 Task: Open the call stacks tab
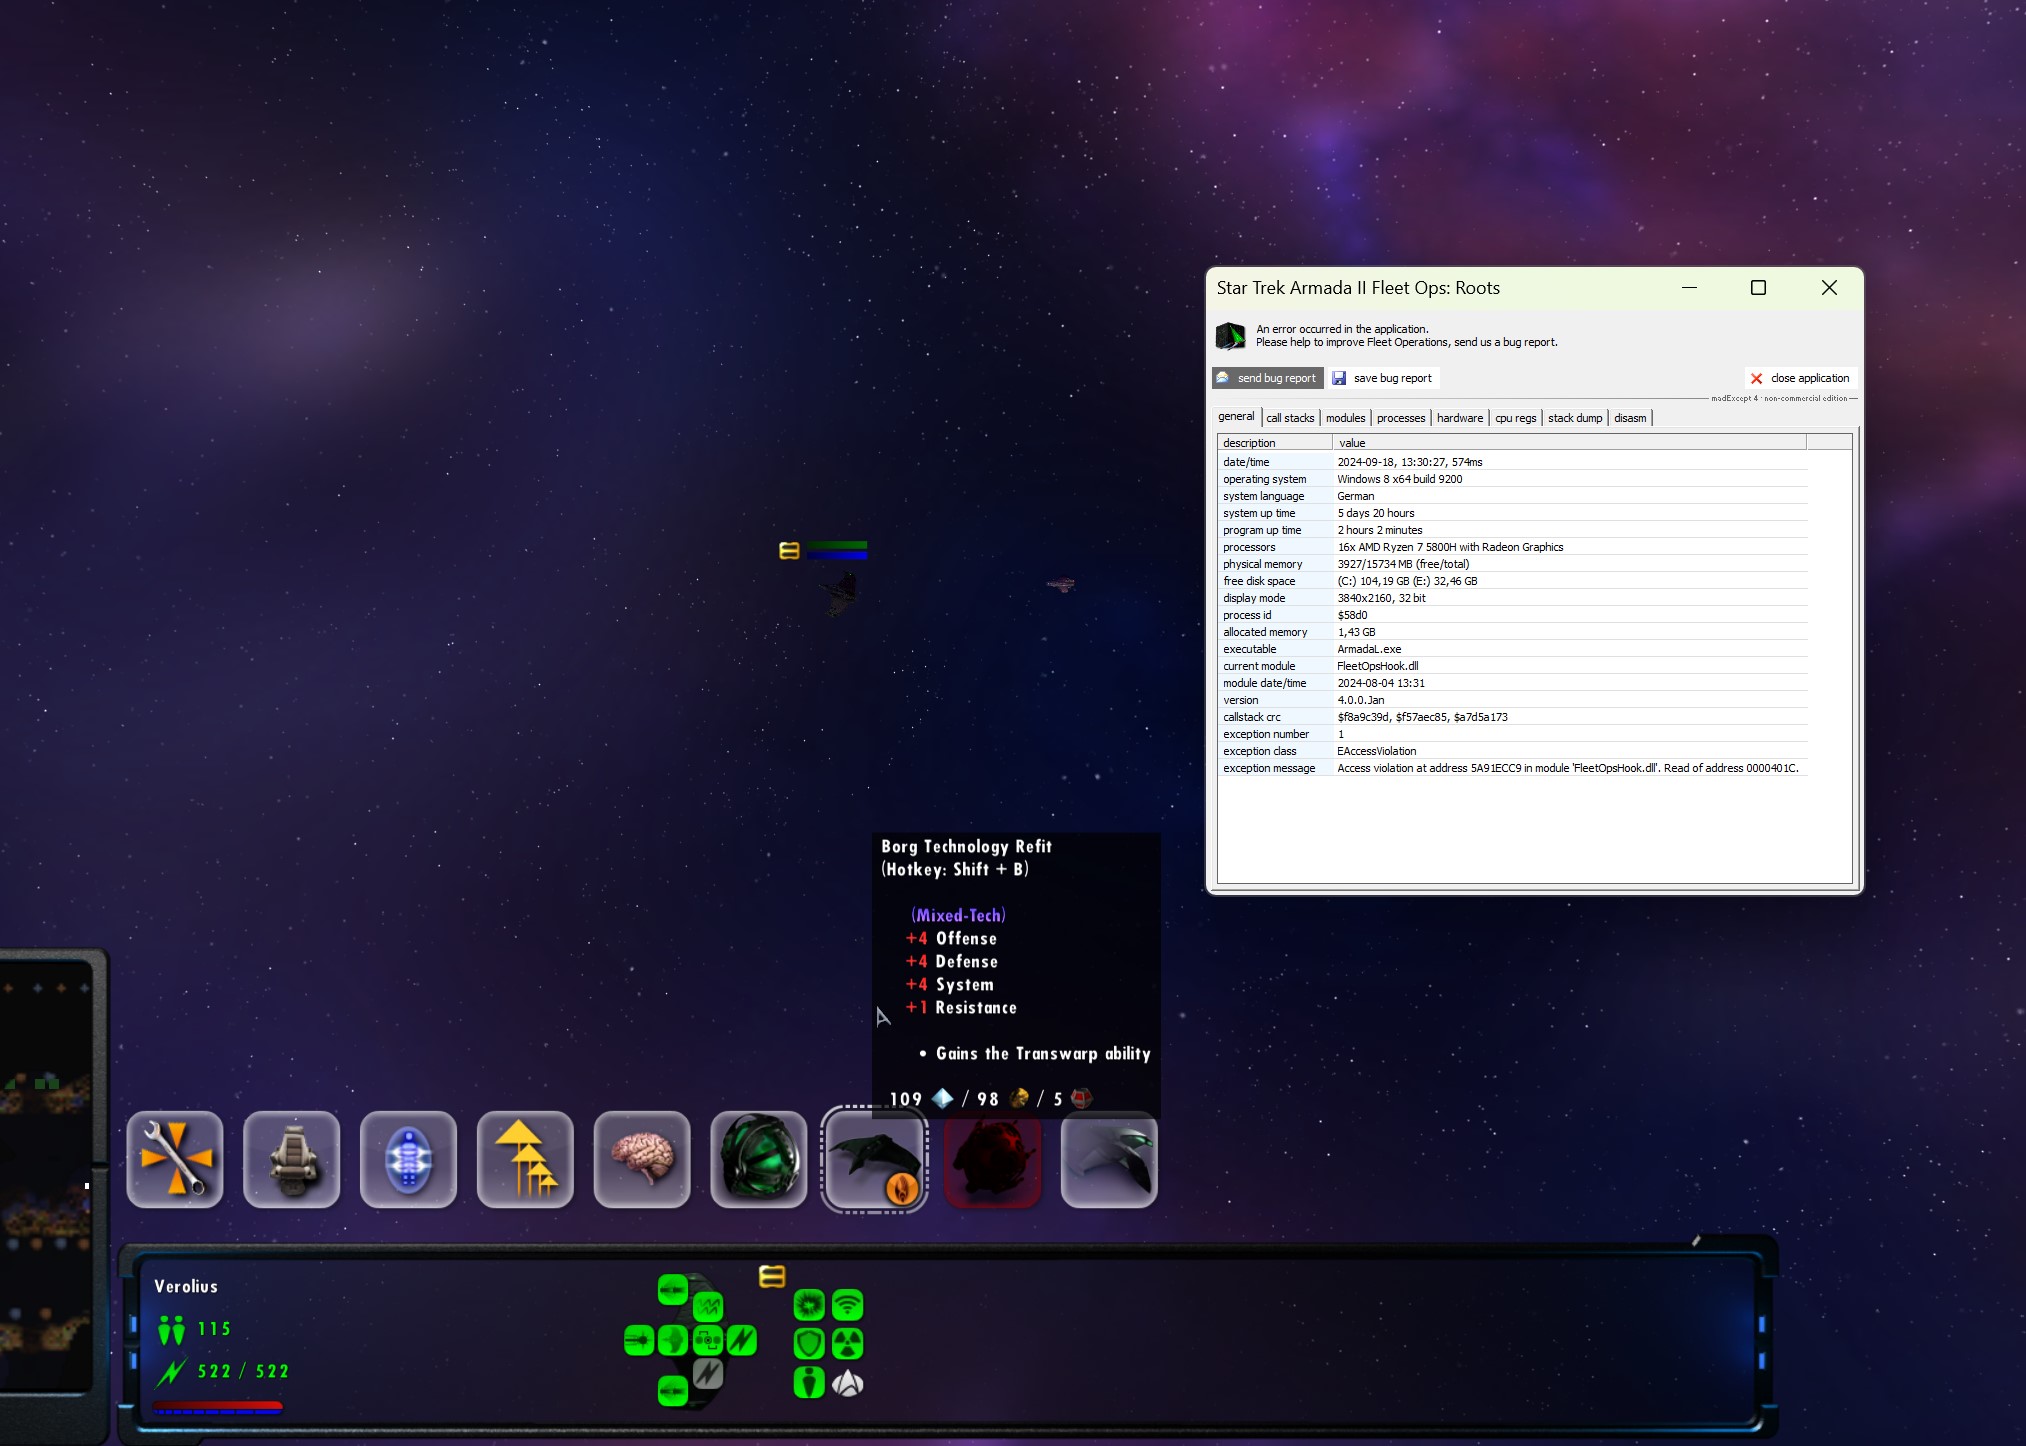[1290, 418]
